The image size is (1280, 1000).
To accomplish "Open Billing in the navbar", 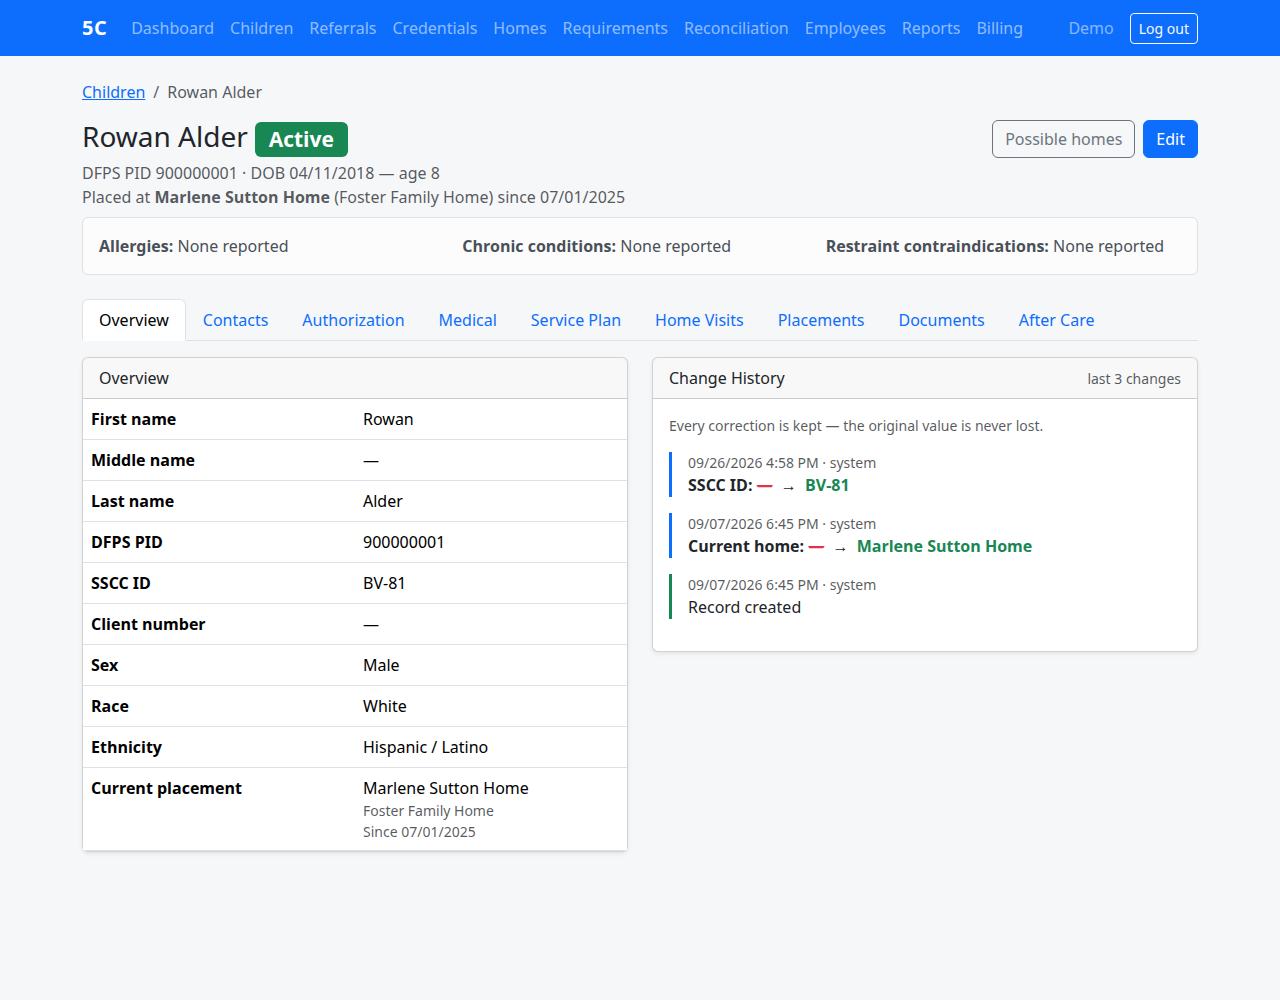I will (x=1000, y=28).
